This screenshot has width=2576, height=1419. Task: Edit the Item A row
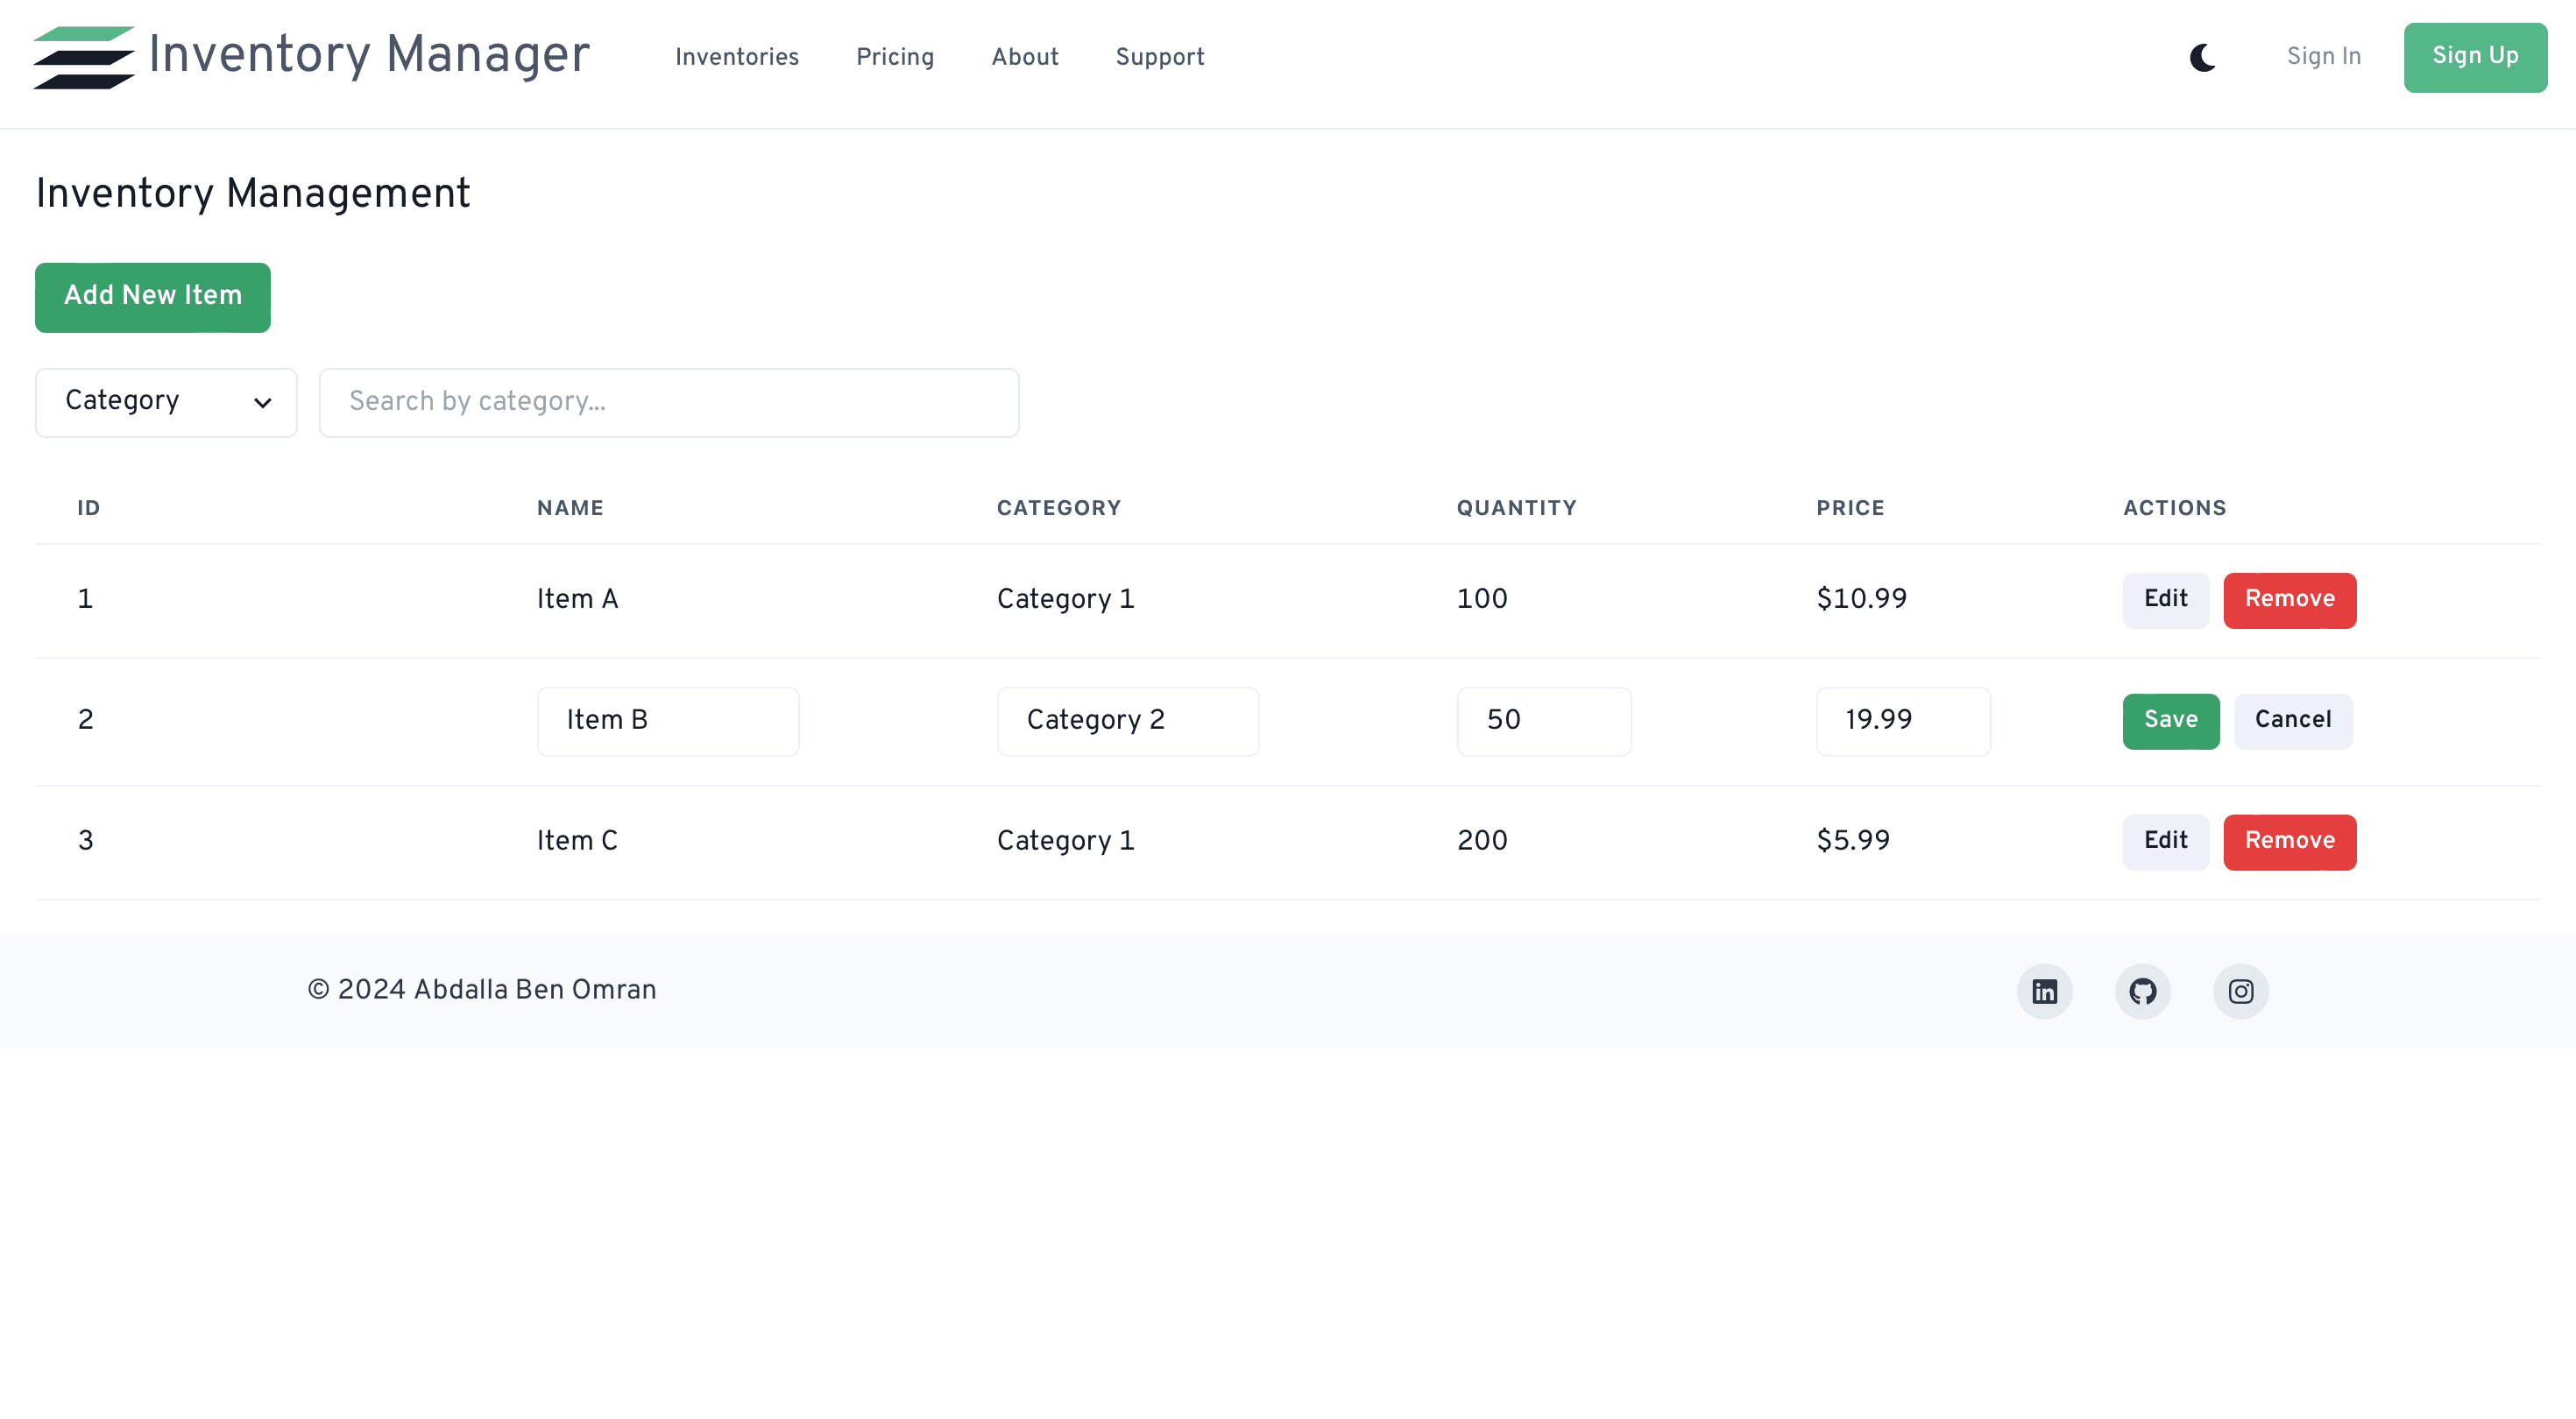pos(2165,600)
